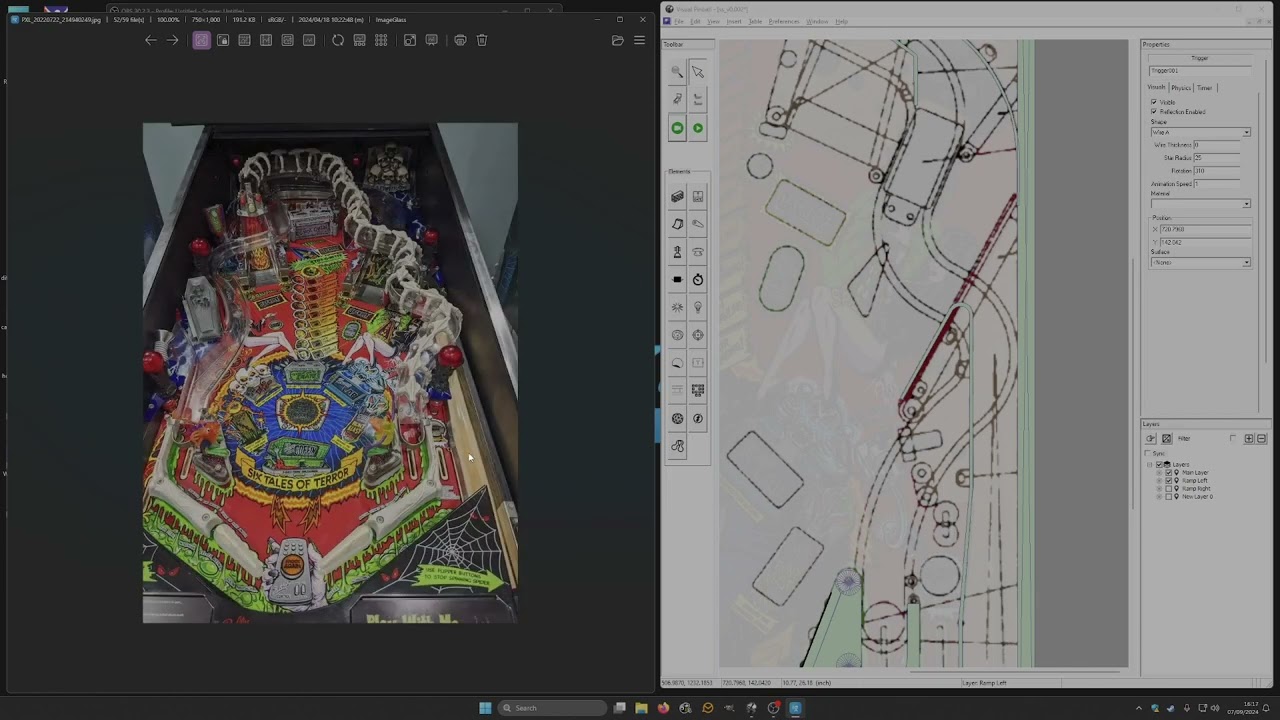The height and width of the screenshot is (720, 1280).
Task: Delete the image using the trash icon
Action: [x=482, y=40]
